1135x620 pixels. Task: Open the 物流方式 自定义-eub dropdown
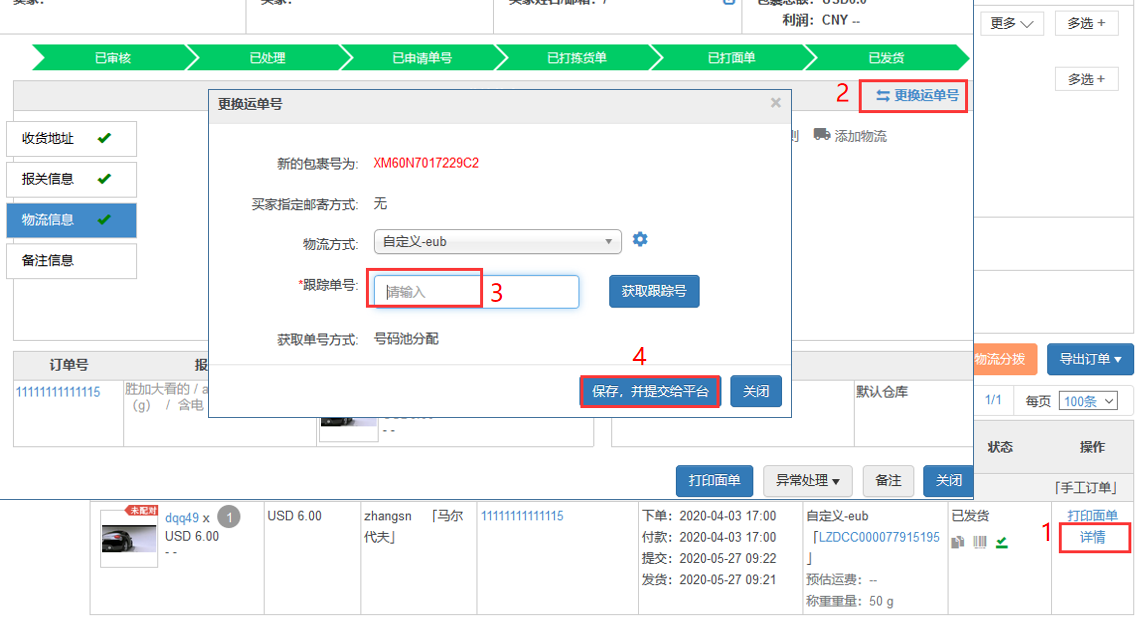tap(497, 241)
